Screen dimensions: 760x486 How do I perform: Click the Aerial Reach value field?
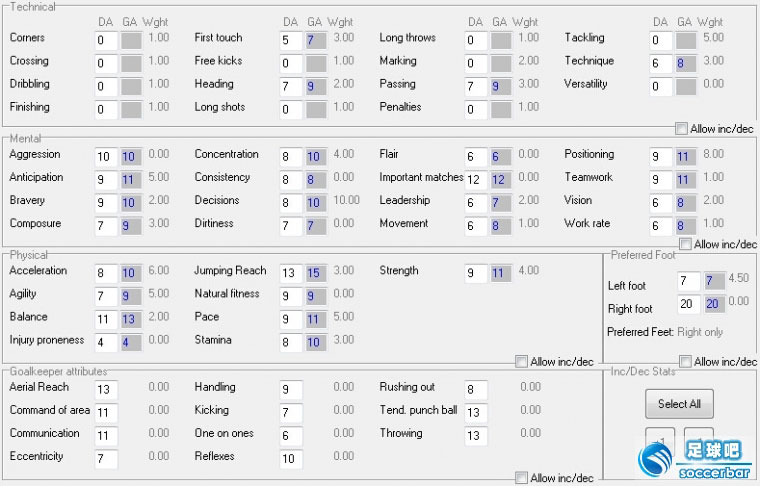pos(106,389)
